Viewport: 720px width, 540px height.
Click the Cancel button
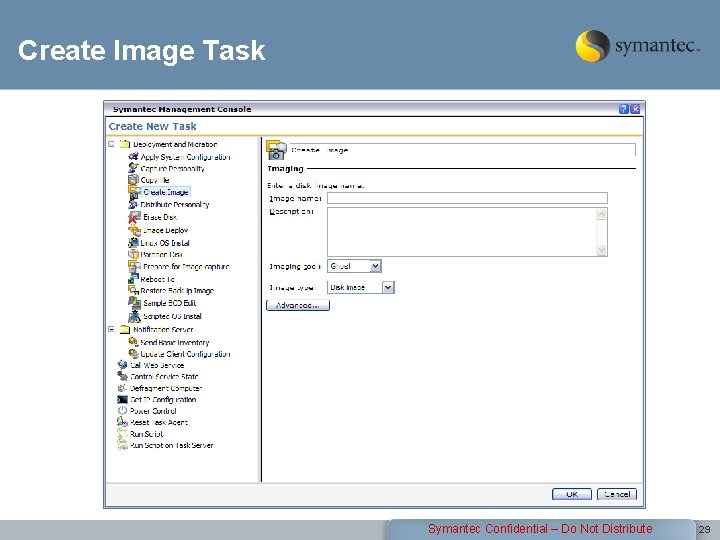click(x=617, y=494)
